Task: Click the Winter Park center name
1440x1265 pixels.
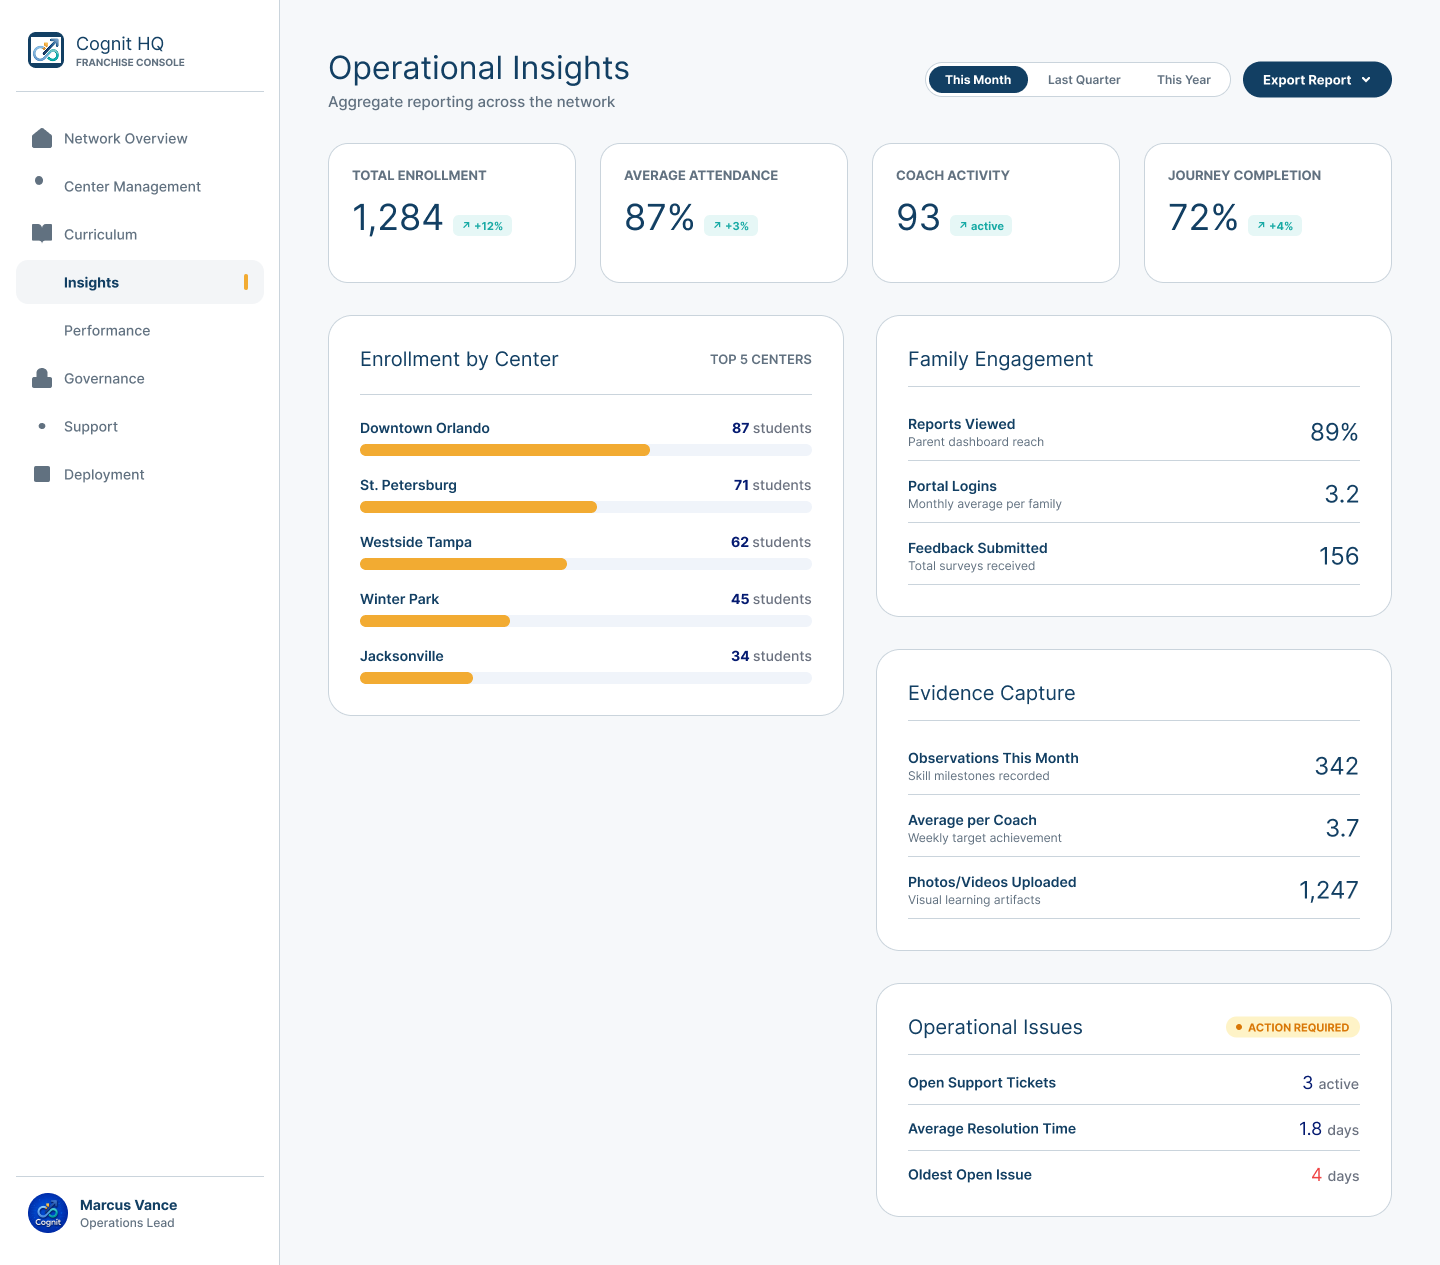Action: click(x=400, y=599)
